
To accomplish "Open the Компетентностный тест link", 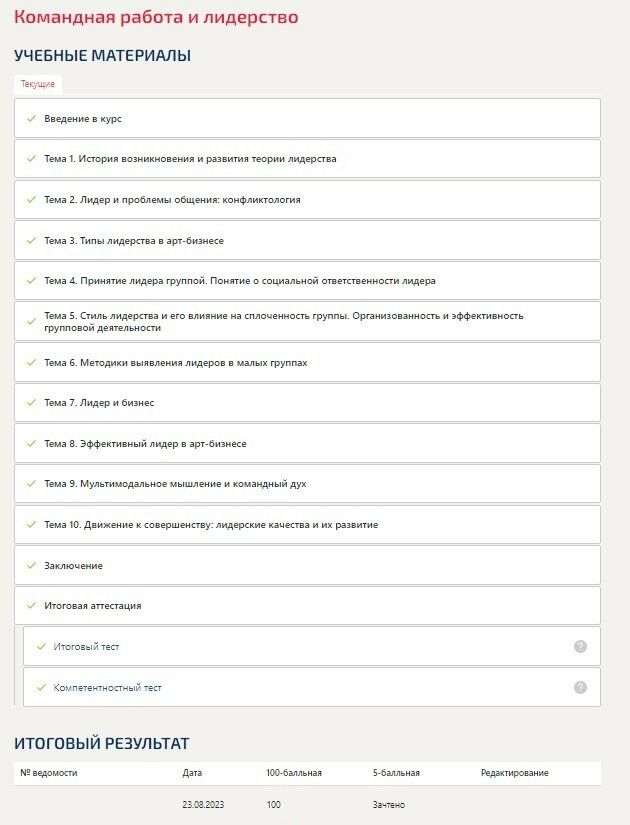I will (x=107, y=688).
